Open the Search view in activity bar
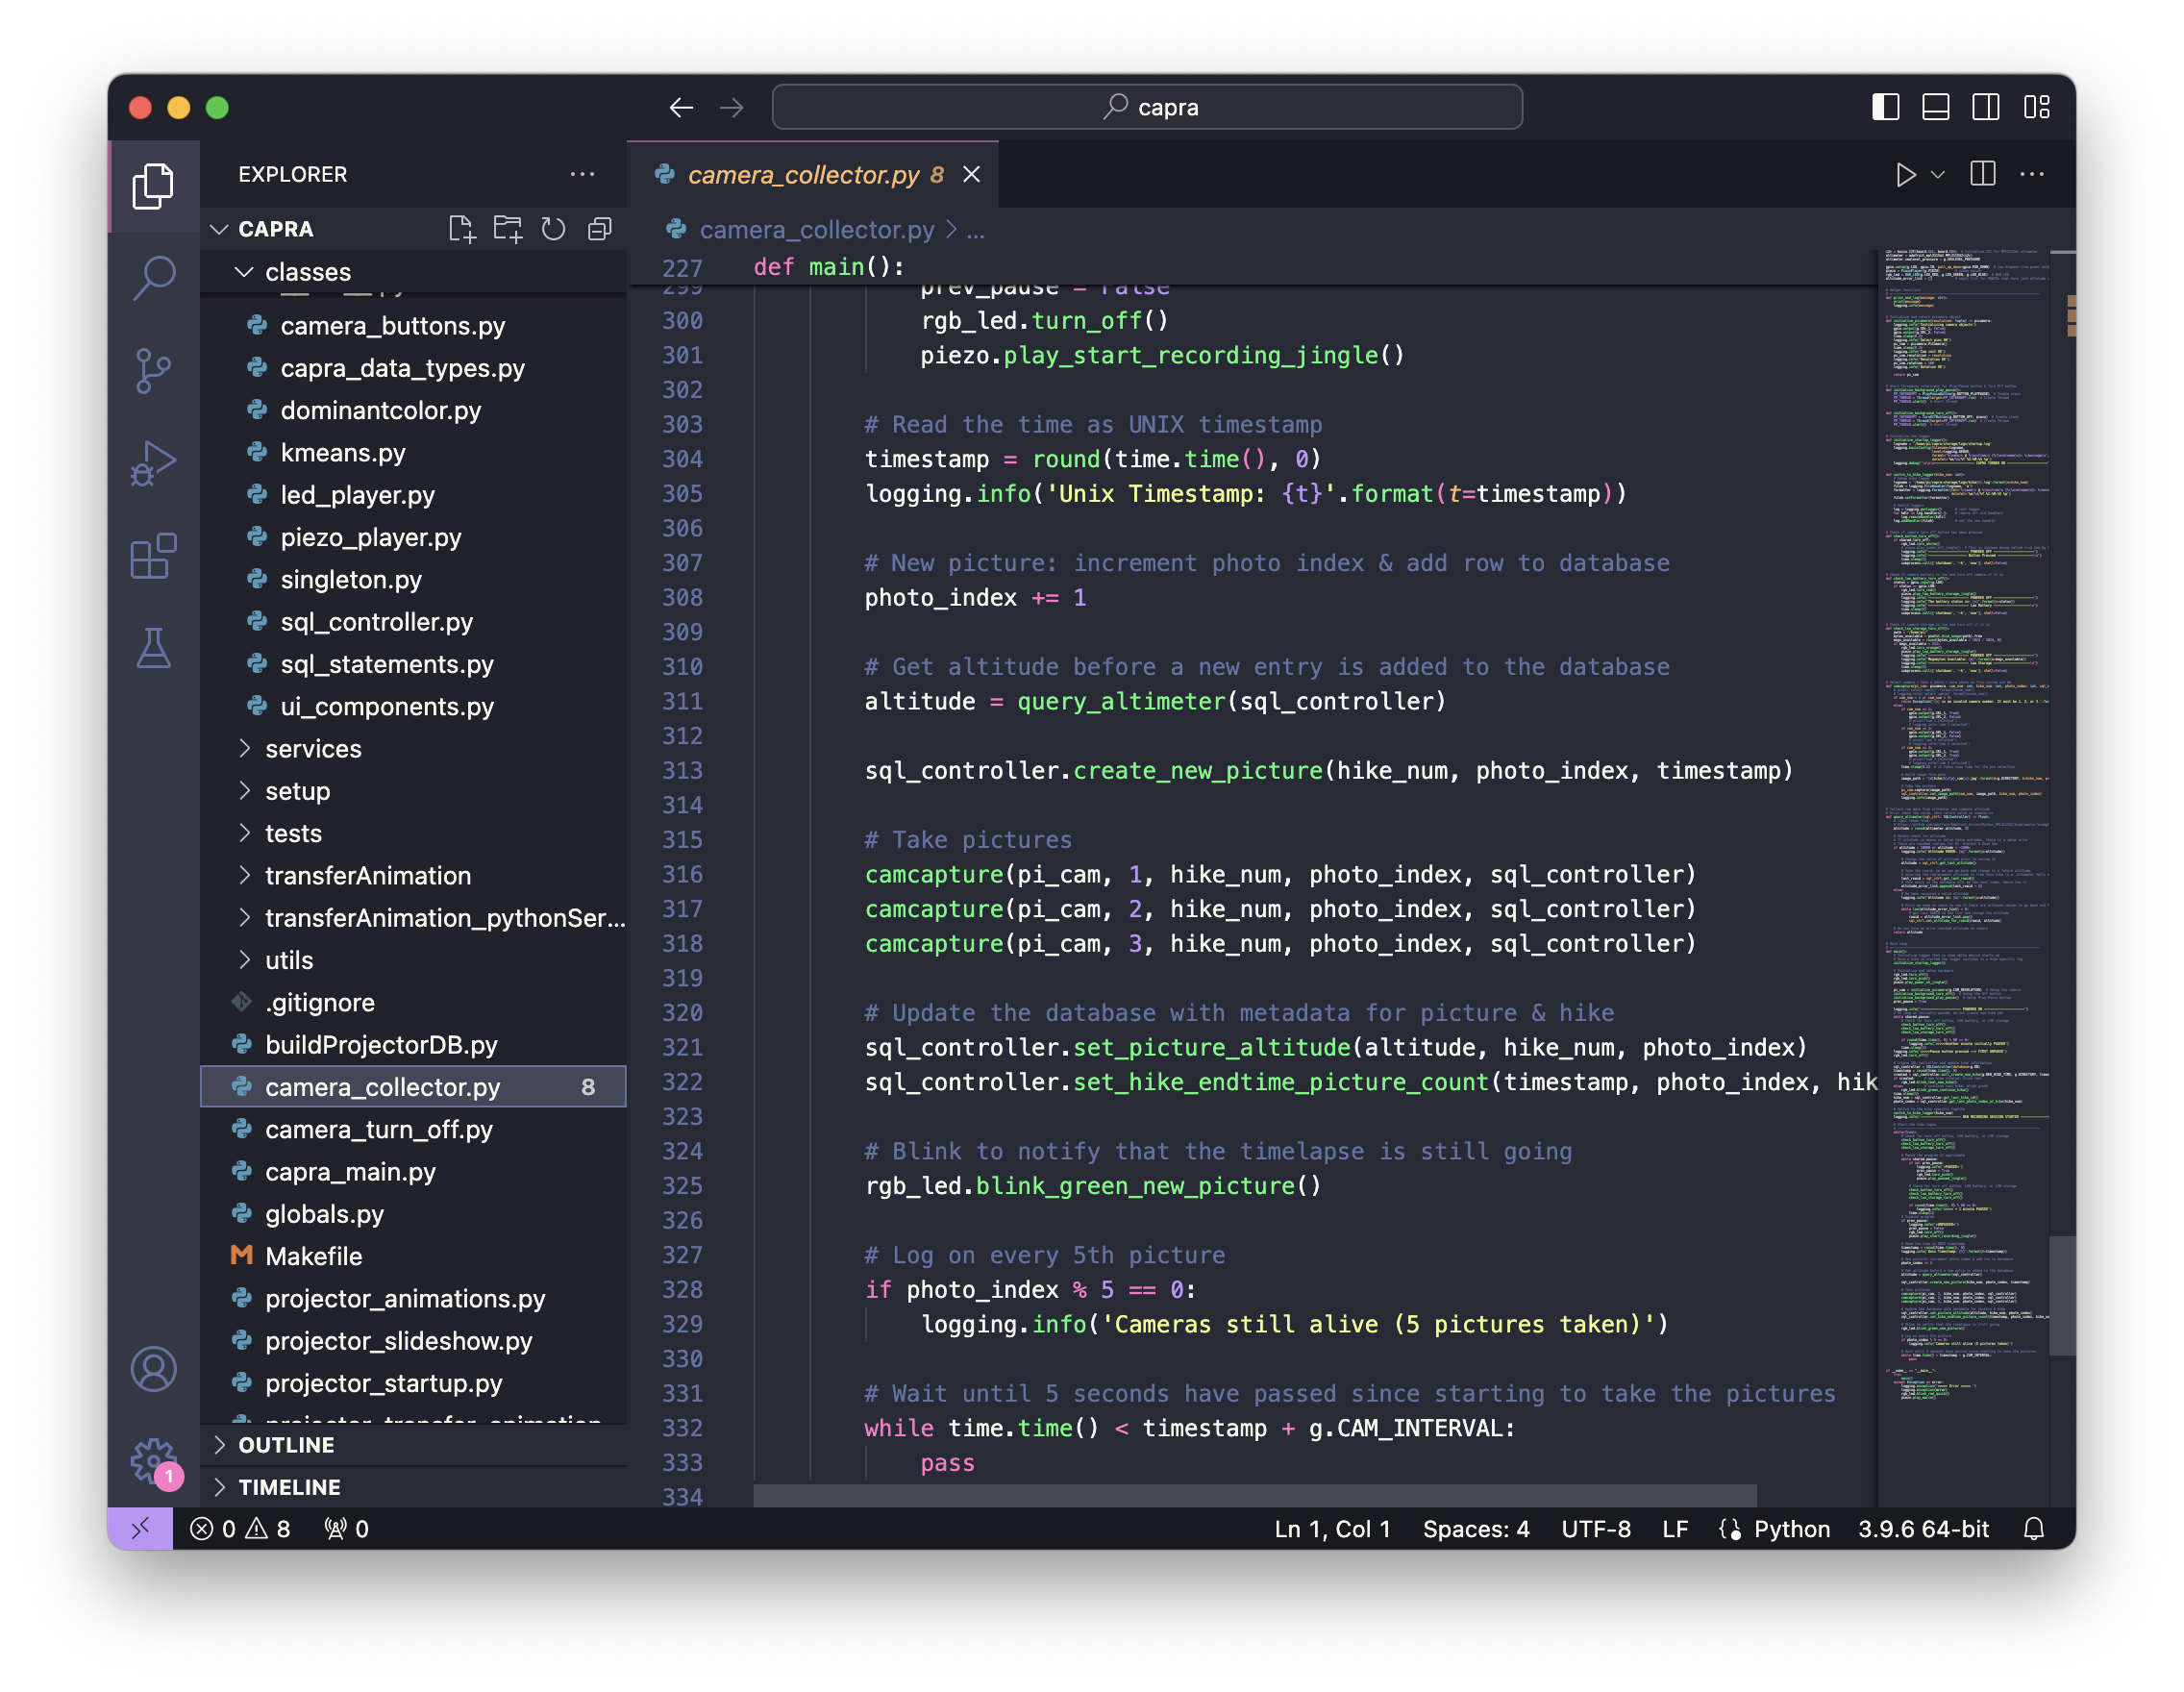Image resolution: width=2184 pixels, height=1692 pixels. pyautogui.click(x=153, y=277)
